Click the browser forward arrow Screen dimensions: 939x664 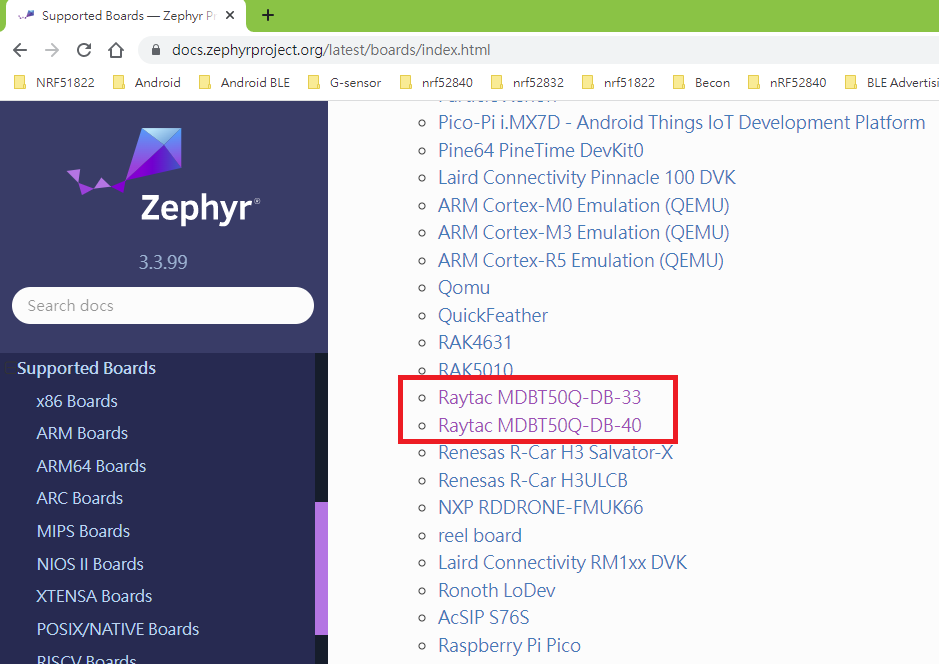pyautogui.click(x=52, y=50)
